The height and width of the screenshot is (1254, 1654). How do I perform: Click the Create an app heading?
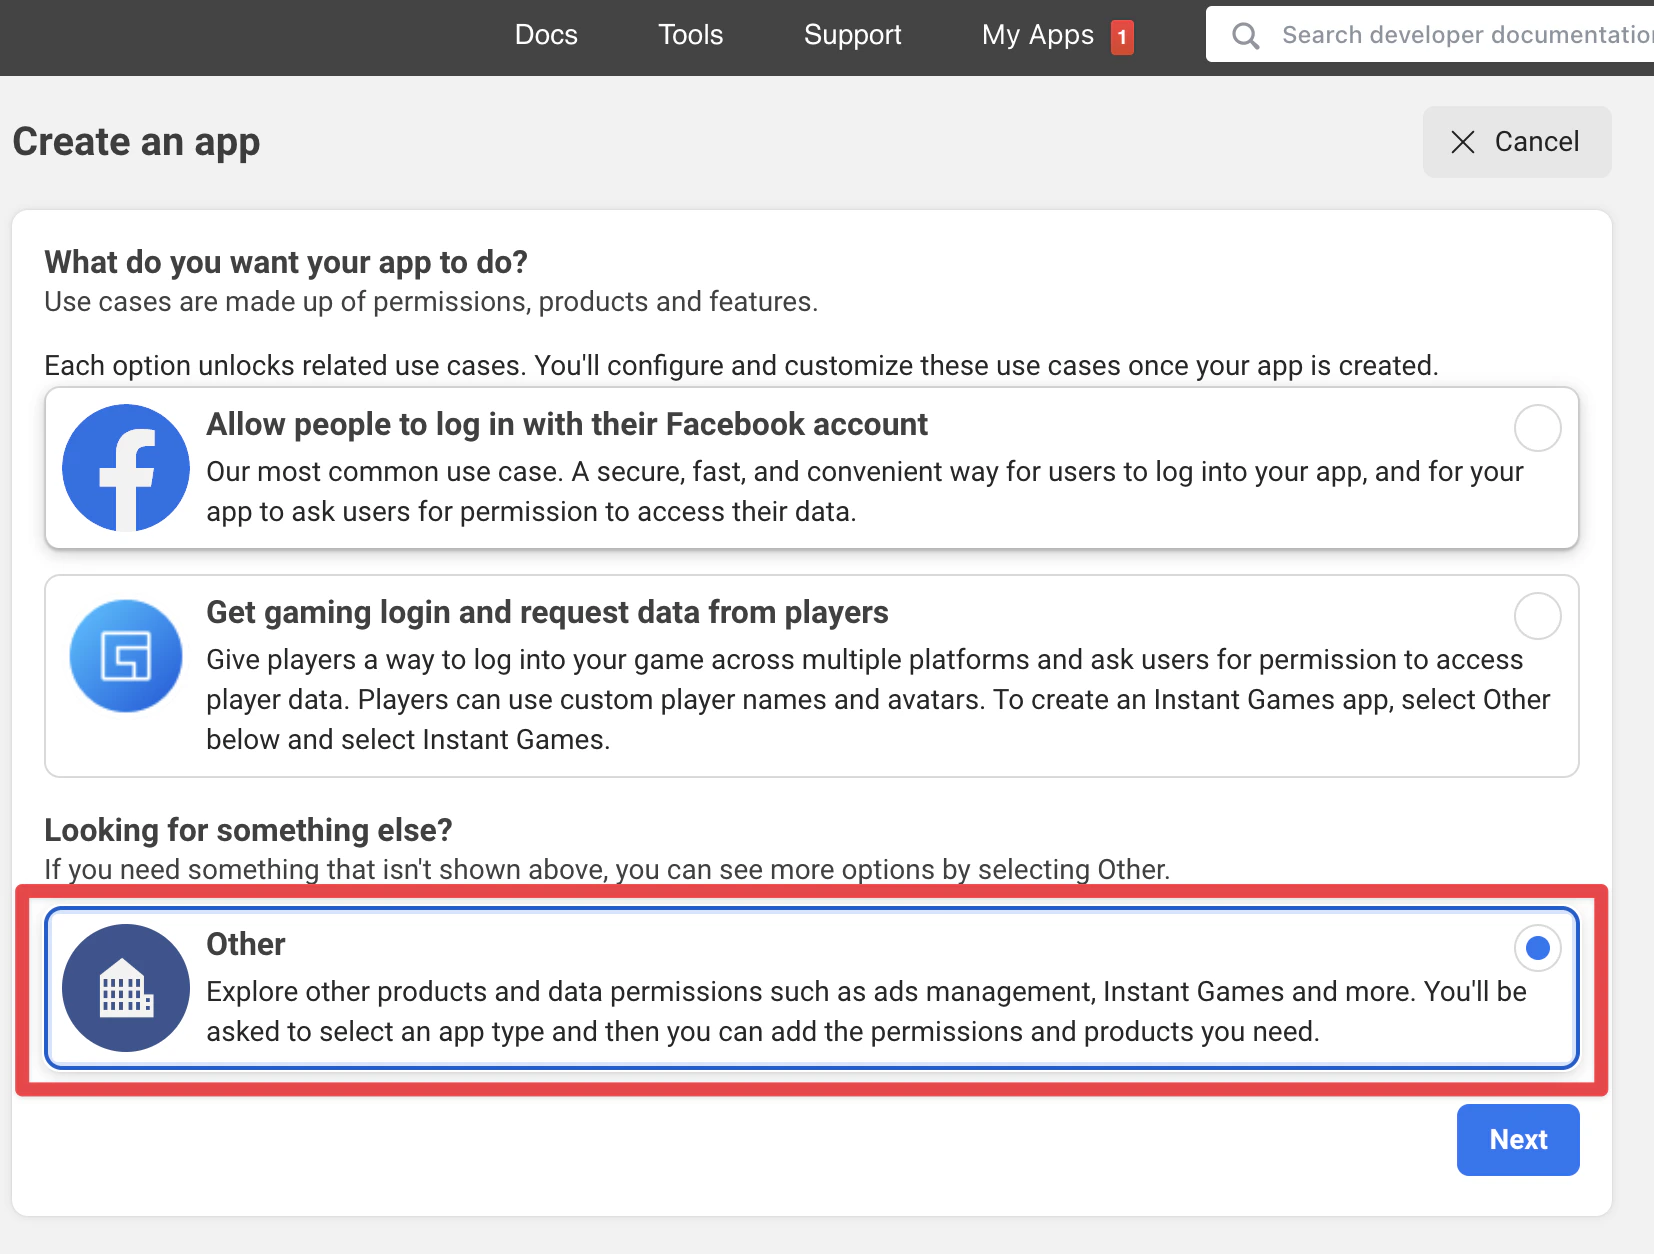point(135,141)
